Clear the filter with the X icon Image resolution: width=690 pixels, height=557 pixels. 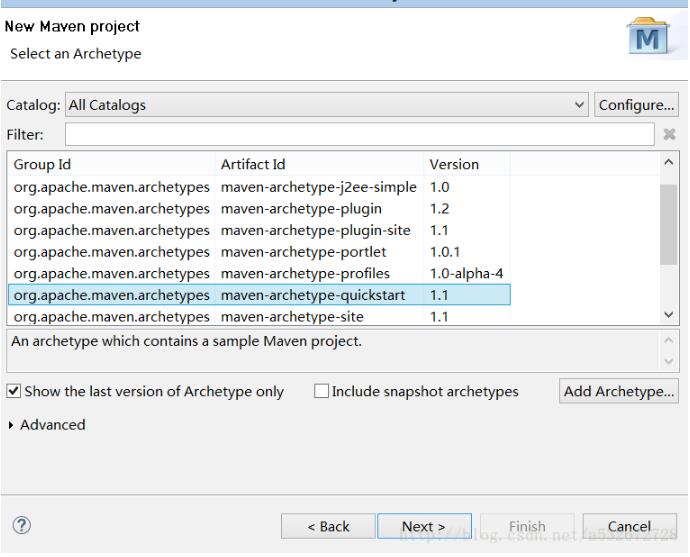[670, 134]
